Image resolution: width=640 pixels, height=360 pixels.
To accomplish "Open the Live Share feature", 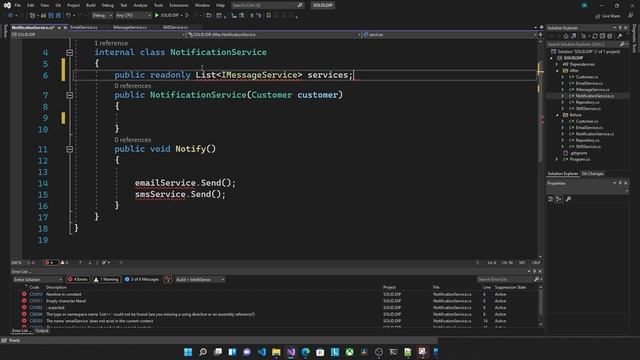I will [607, 16].
